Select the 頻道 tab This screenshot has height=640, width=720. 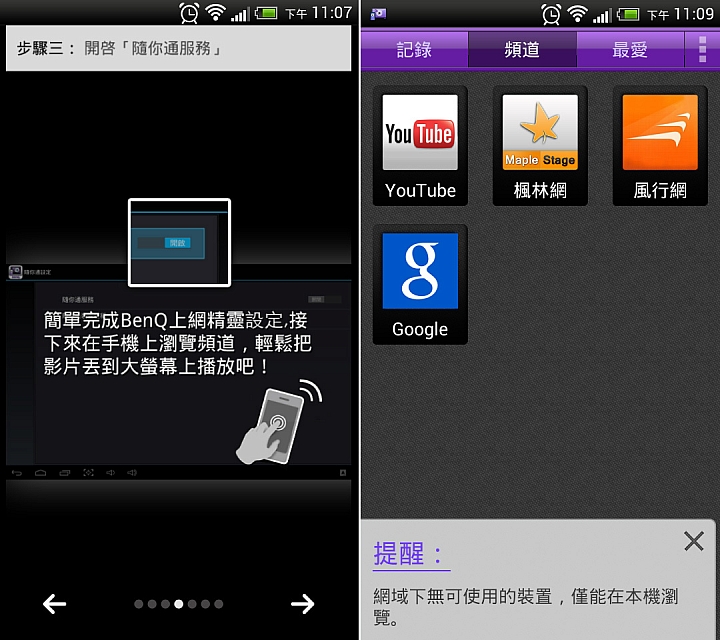pos(522,49)
